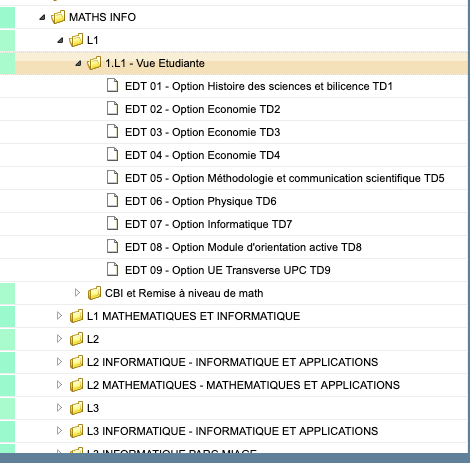Select L2 MATHEMATIQUES - MATHEMATIQUES ET APPLICATIONS
Viewport: 470px width, 463px height.
pyautogui.click(x=243, y=385)
